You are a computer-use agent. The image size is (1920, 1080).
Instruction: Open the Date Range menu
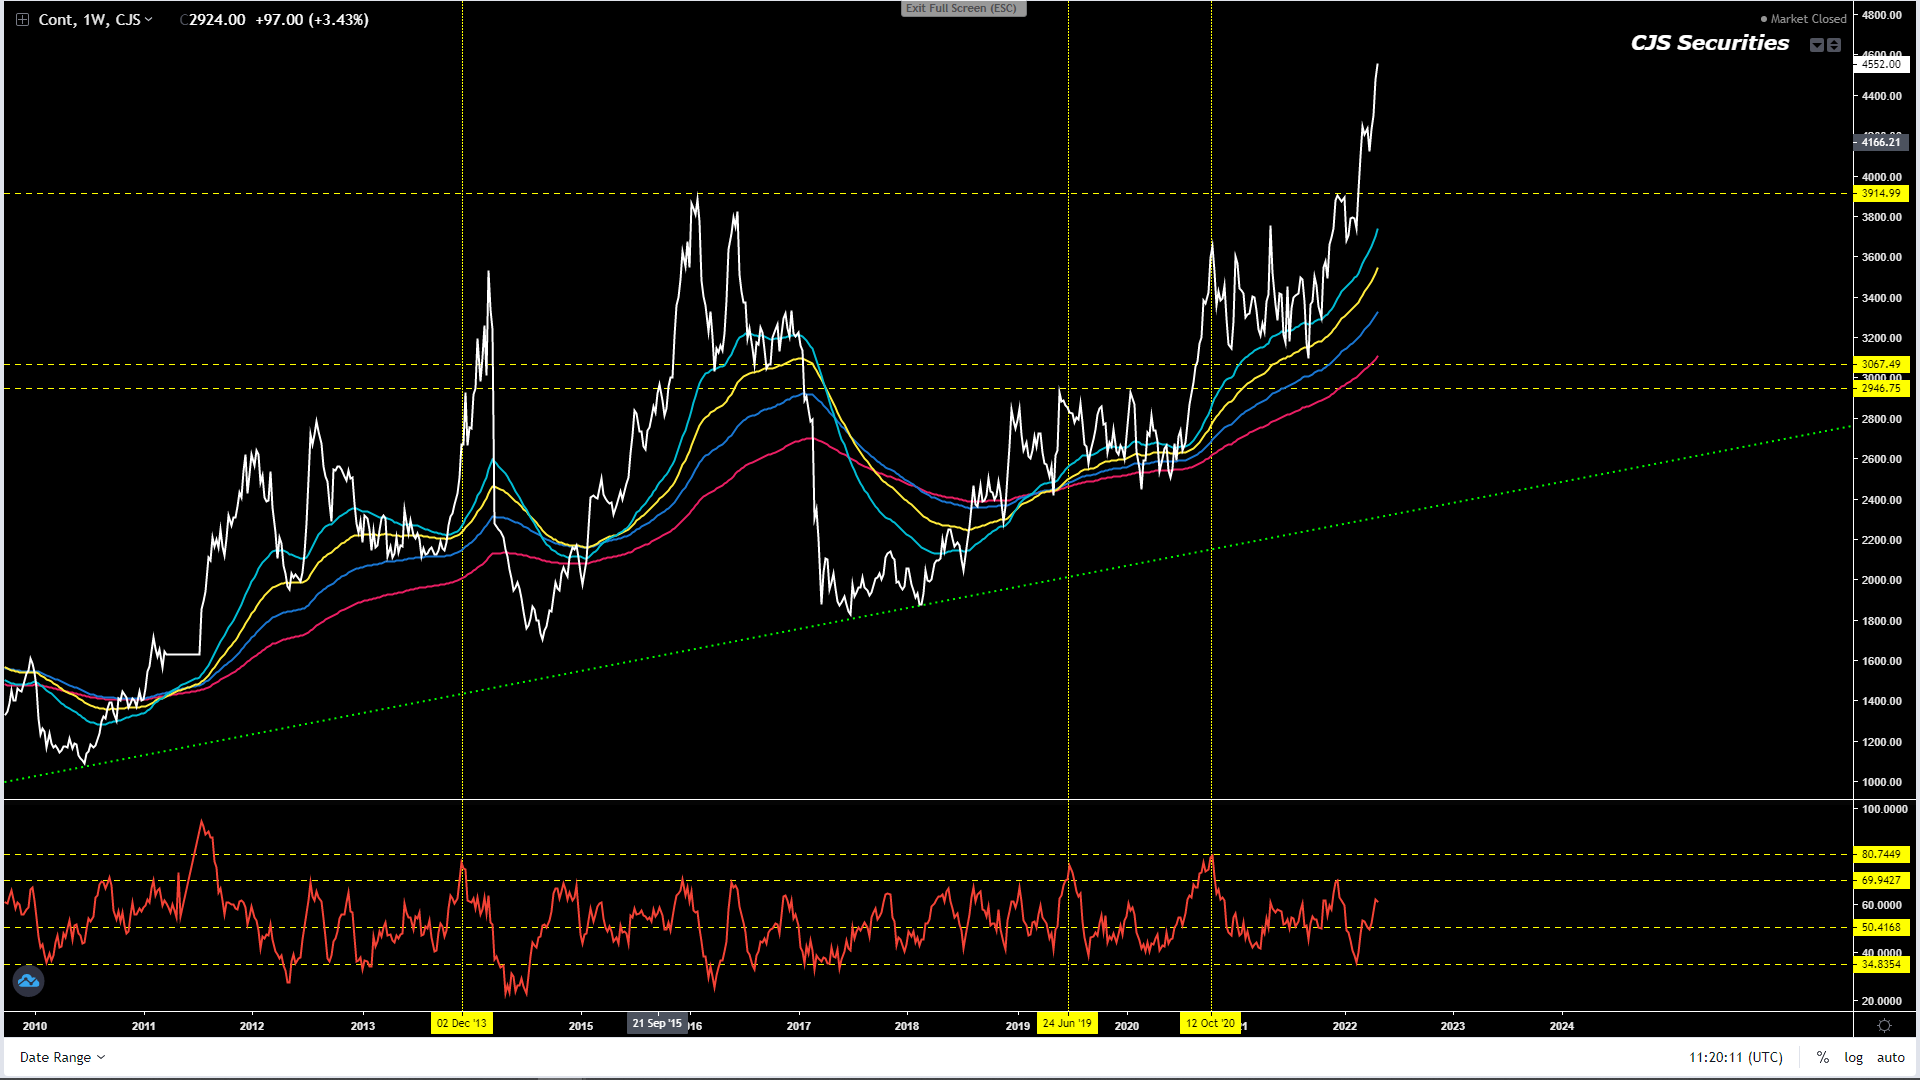point(62,1057)
